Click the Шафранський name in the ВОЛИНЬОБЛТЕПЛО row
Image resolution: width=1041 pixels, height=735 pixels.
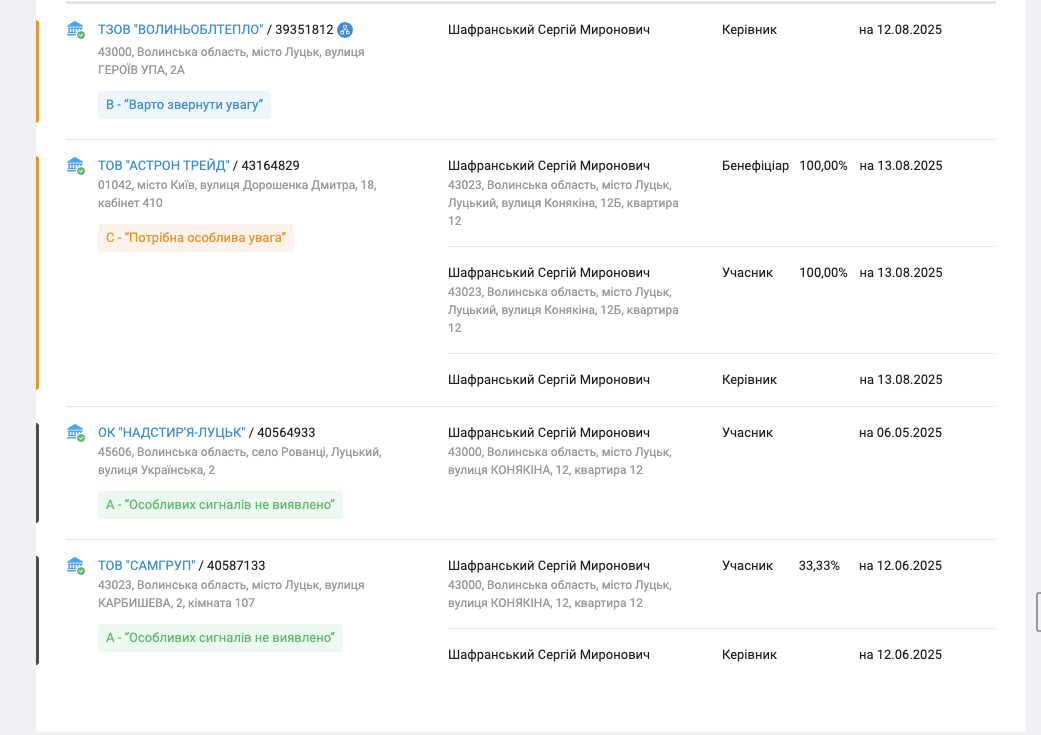pyautogui.click(x=549, y=30)
